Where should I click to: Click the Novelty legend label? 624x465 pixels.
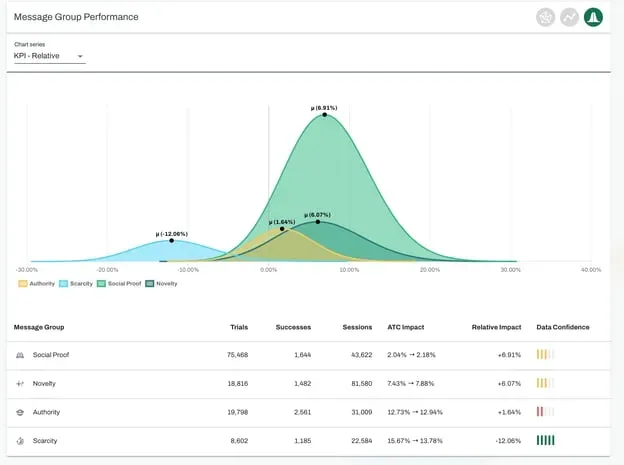(x=167, y=283)
